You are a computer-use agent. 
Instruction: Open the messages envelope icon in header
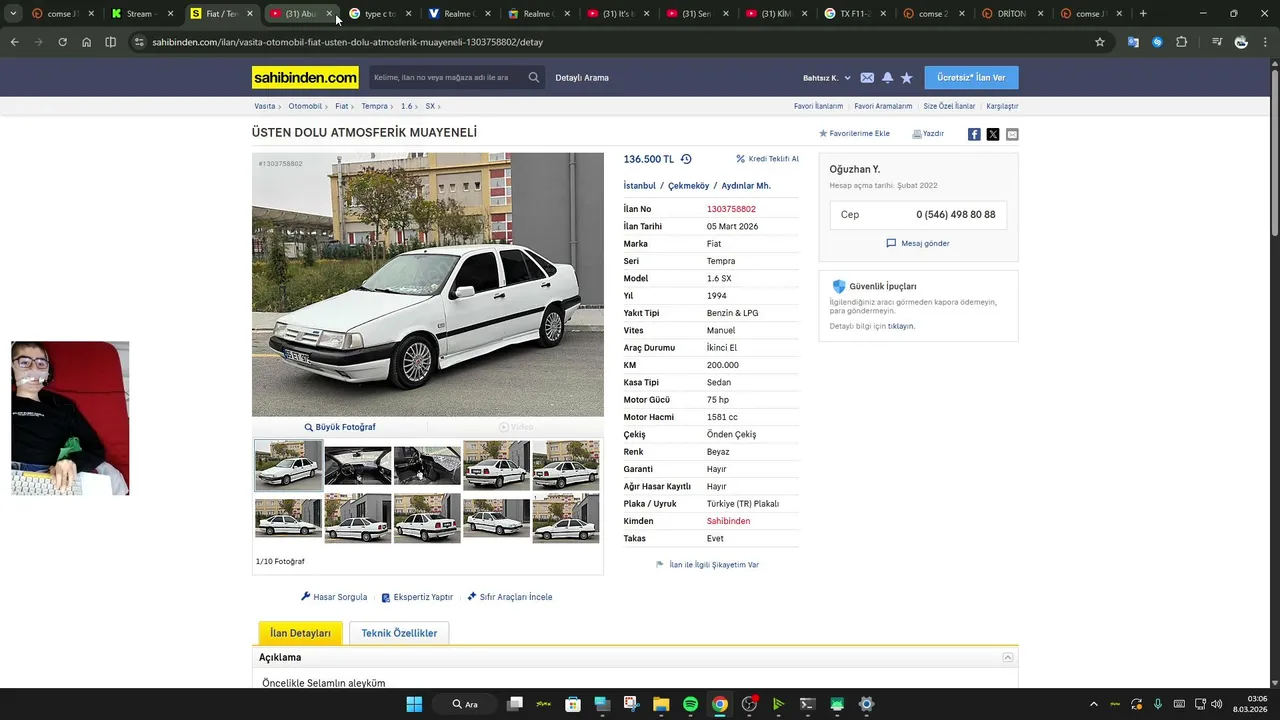[x=867, y=78]
